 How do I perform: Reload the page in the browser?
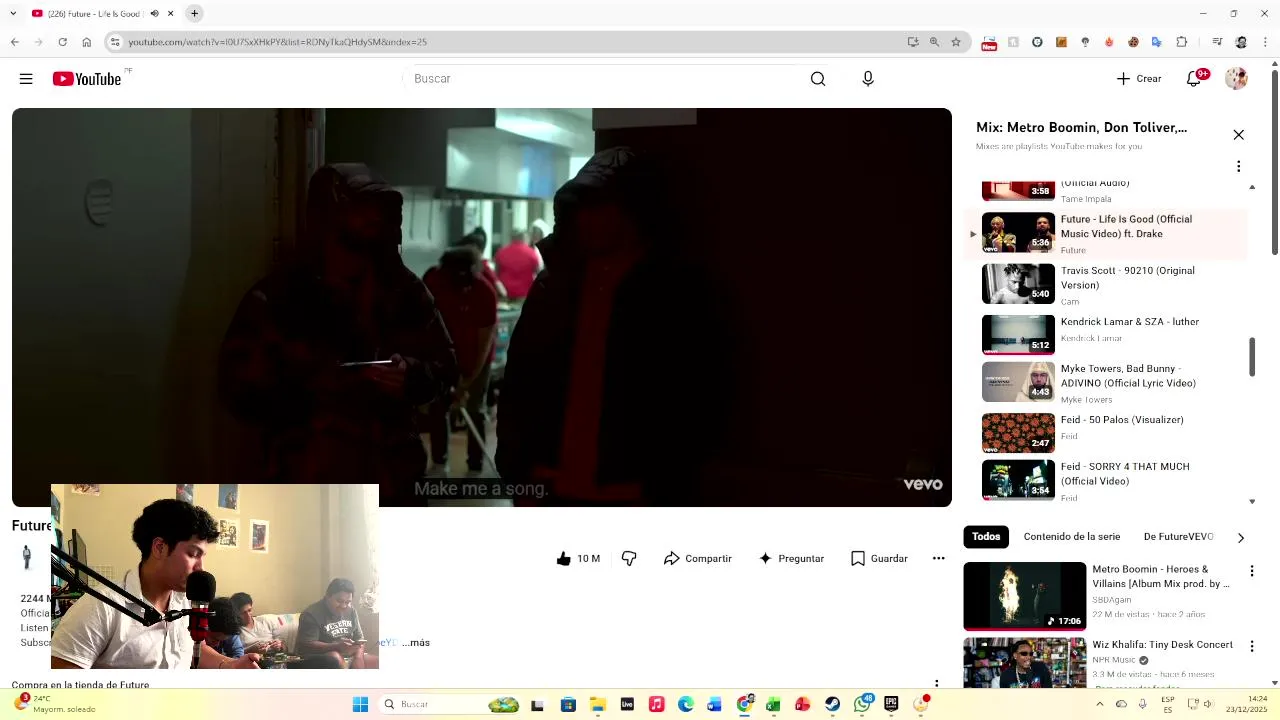[63, 42]
